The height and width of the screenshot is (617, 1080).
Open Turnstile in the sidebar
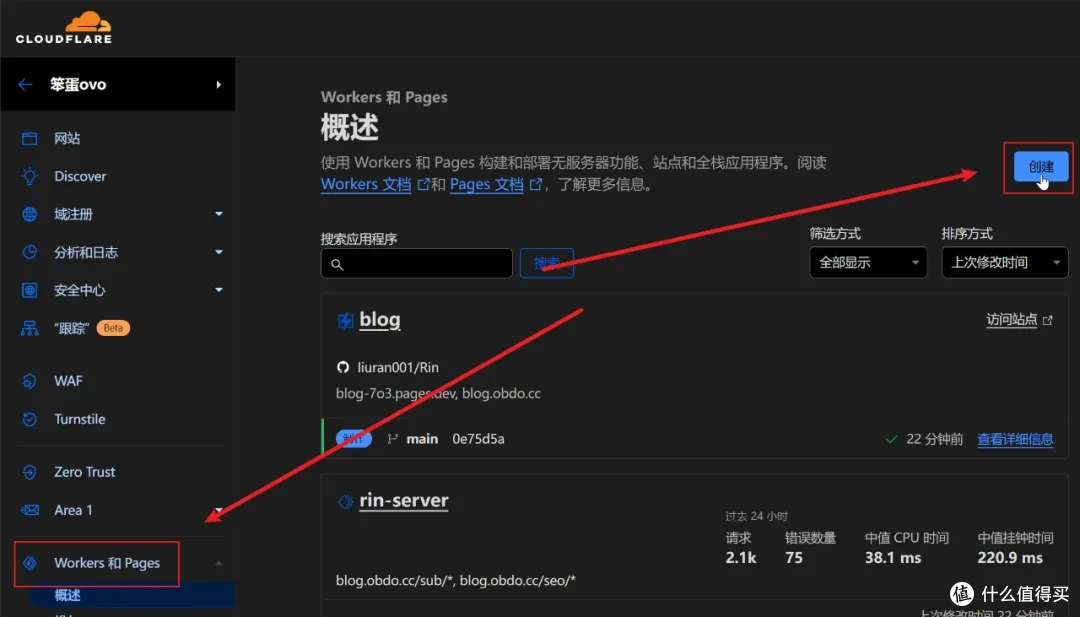tap(80, 419)
